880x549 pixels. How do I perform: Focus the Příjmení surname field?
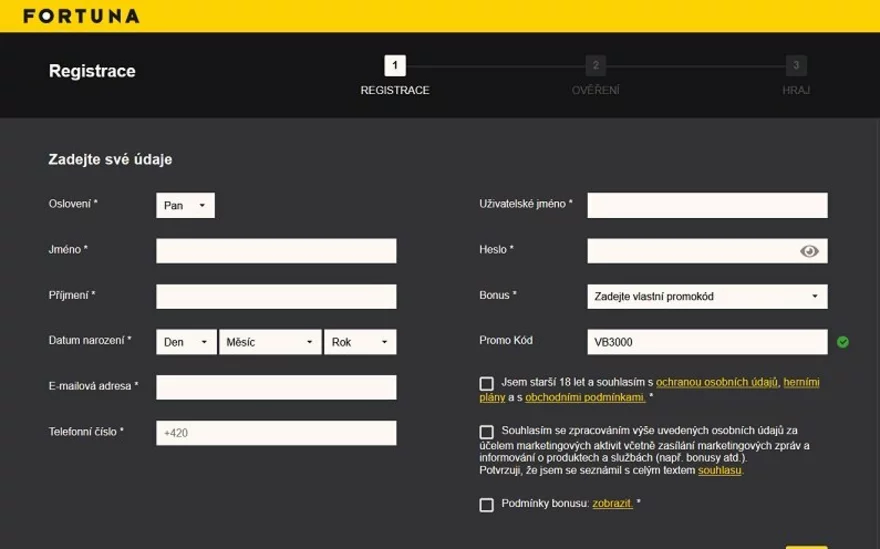pyautogui.click(x=276, y=296)
